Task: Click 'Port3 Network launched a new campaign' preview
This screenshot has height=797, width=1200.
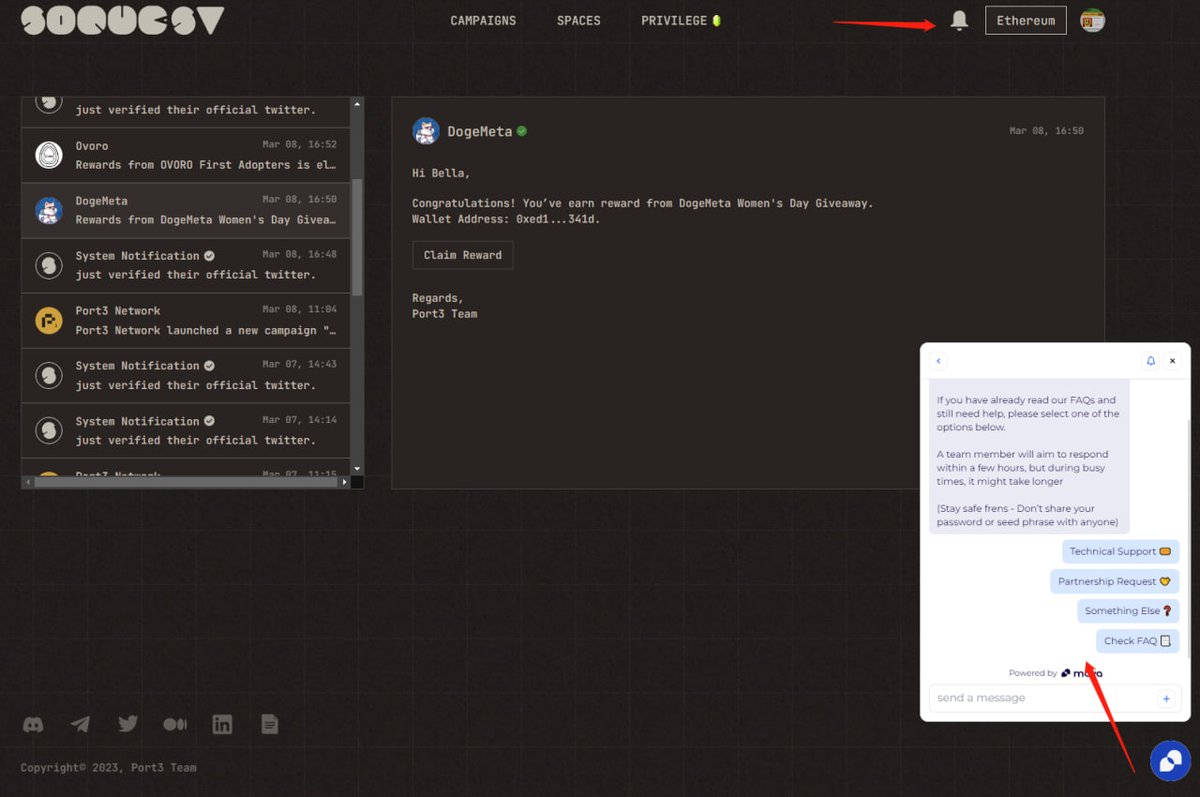Action: click(206, 330)
